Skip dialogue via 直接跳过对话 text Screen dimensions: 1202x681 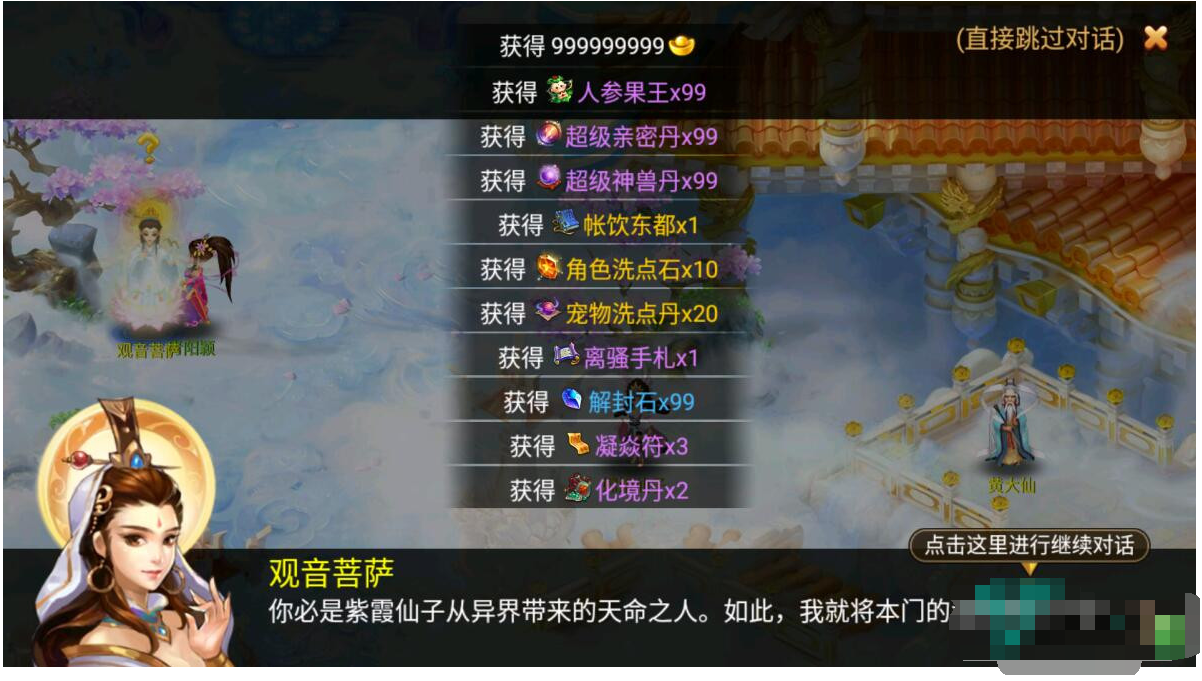(x=1040, y=39)
